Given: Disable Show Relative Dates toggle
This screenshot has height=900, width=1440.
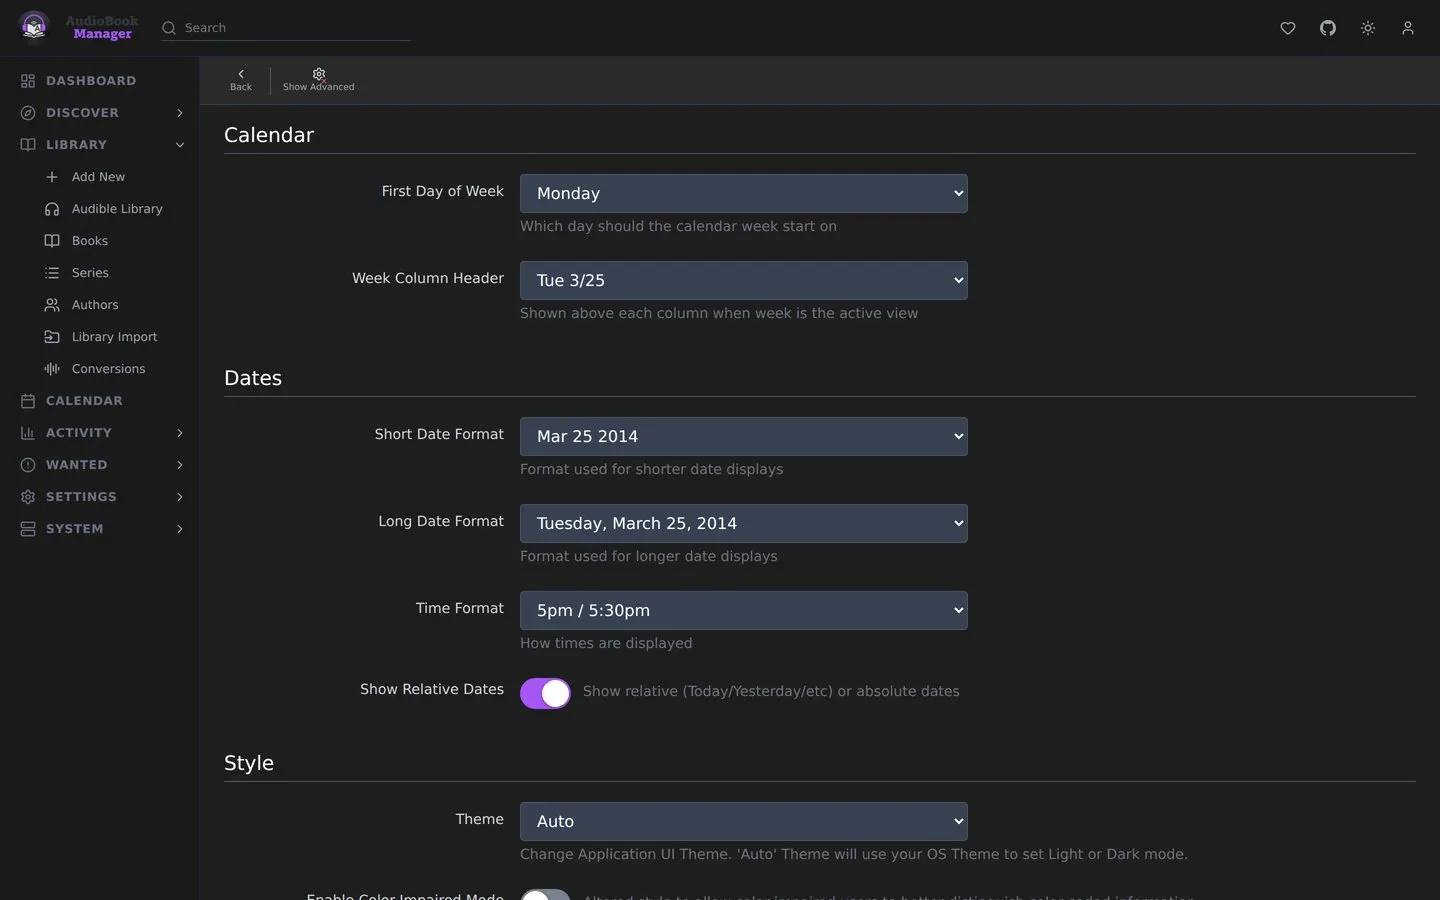Looking at the screenshot, I should pyautogui.click(x=545, y=693).
